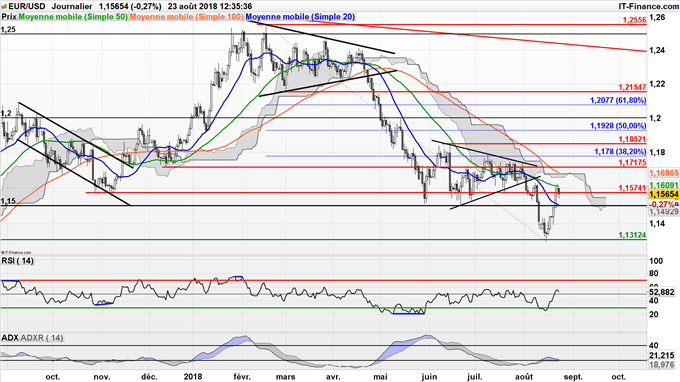Select the Journalier timeframe label
The image size is (680, 382).
point(72,7)
